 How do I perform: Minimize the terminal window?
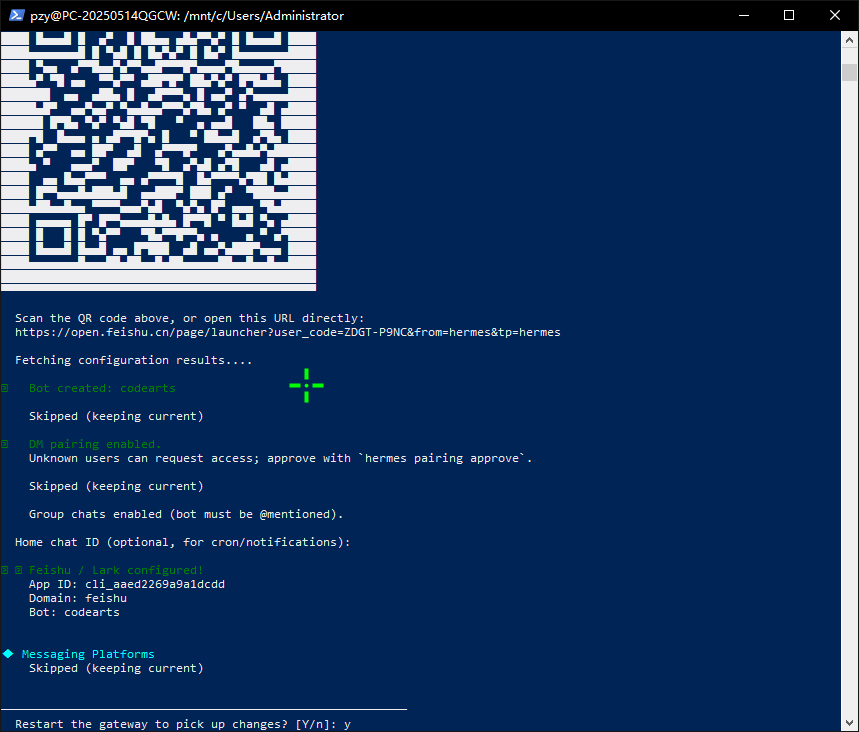coord(743,15)
